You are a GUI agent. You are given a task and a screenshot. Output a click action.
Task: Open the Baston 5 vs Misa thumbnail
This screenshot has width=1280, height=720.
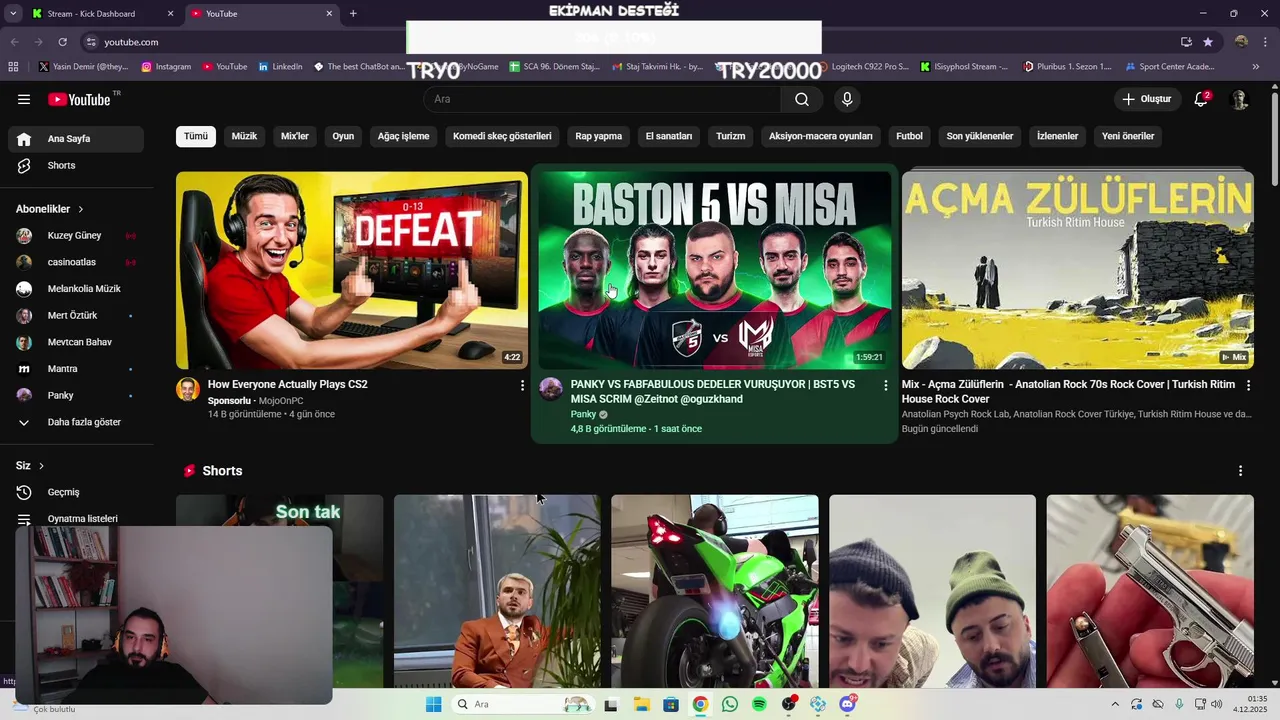715,270
